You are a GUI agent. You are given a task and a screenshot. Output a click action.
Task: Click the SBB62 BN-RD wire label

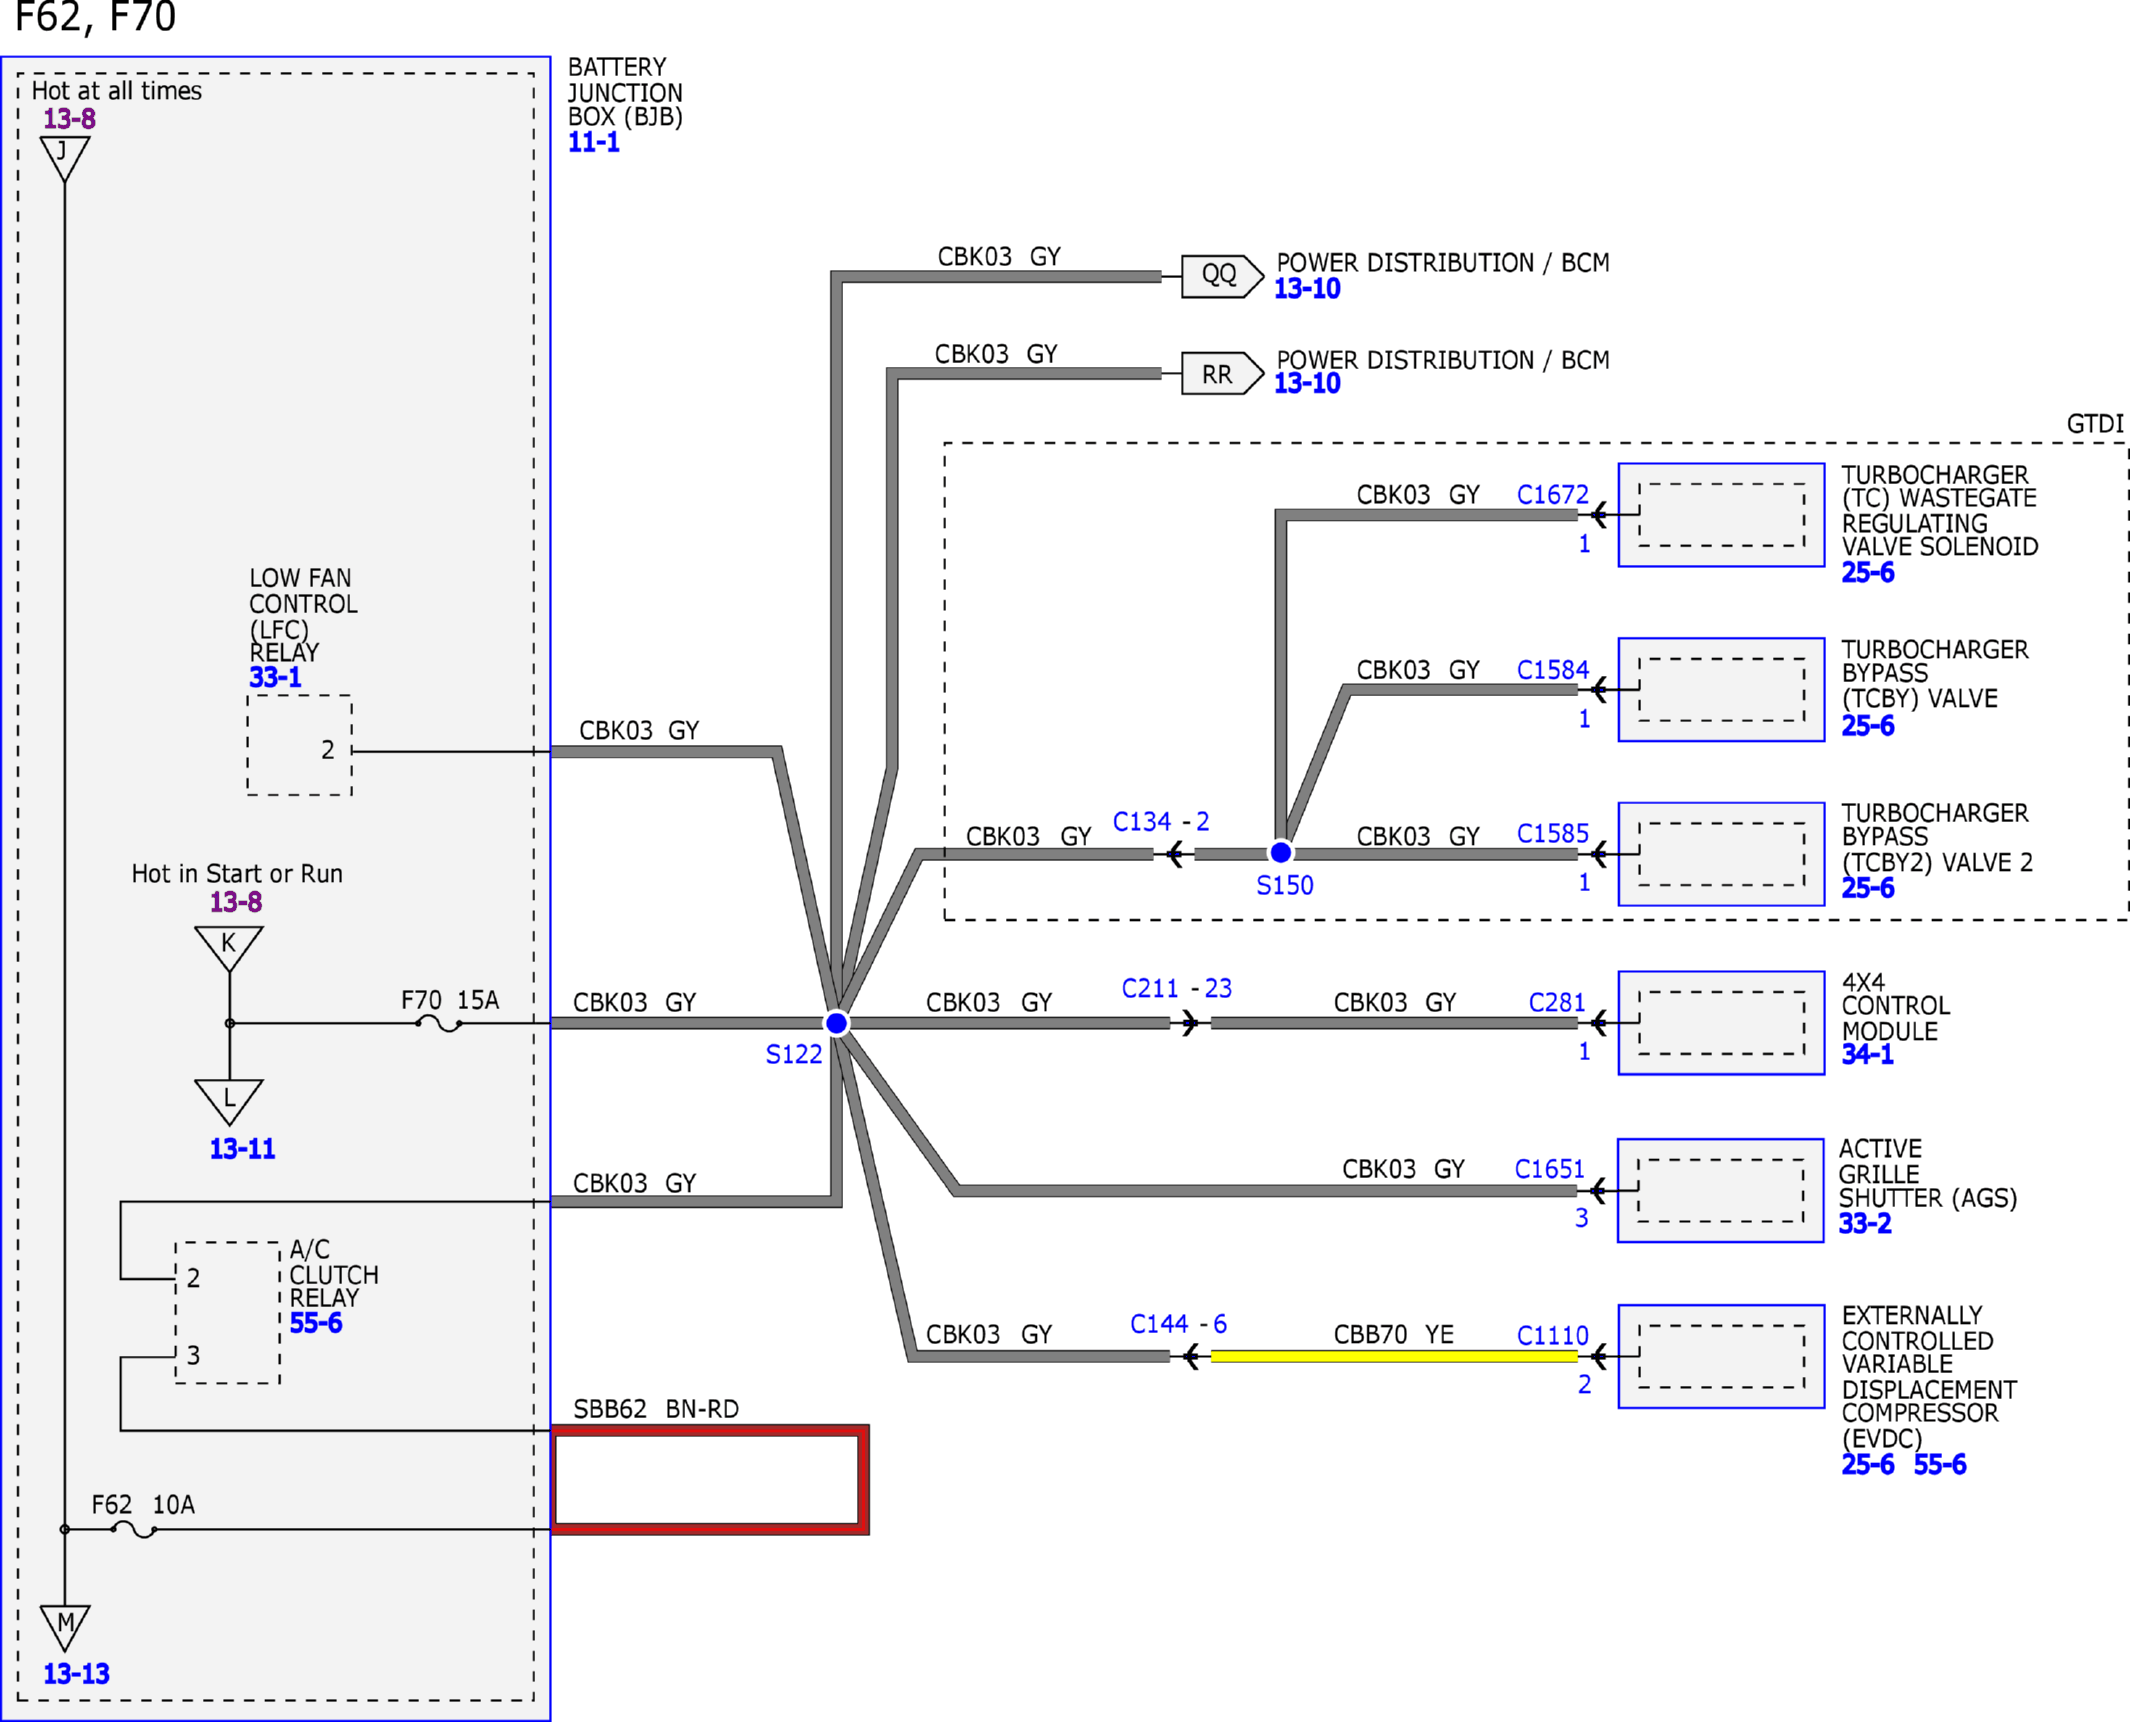pos(656,1408)
